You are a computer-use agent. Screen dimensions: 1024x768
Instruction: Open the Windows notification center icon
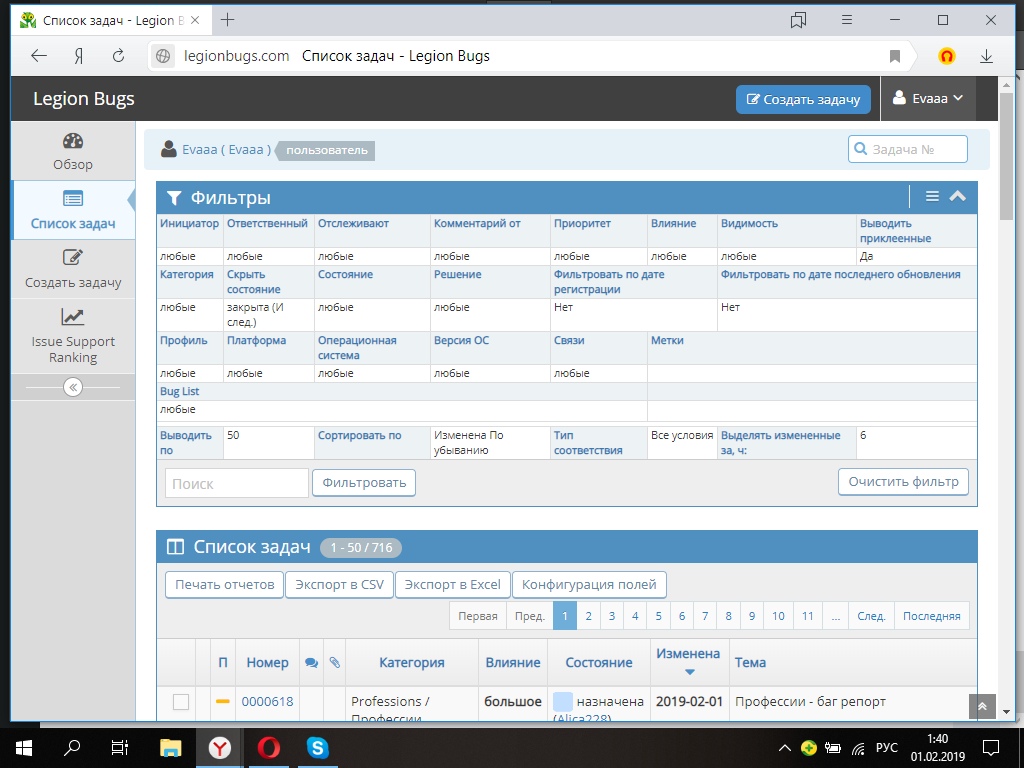coord(991,748)
